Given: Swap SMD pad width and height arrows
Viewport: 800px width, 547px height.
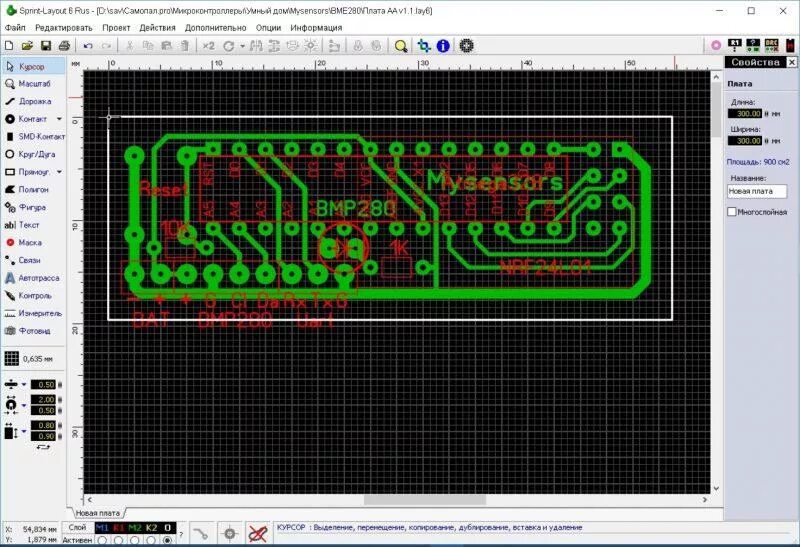Looking at the screenshot, I should 43,447.
